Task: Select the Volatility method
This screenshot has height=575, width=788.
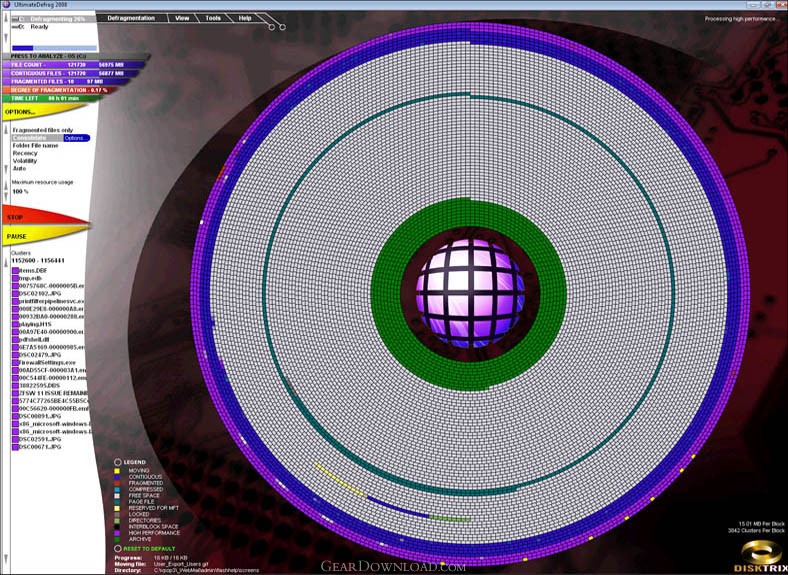Action: coord(25,161)
